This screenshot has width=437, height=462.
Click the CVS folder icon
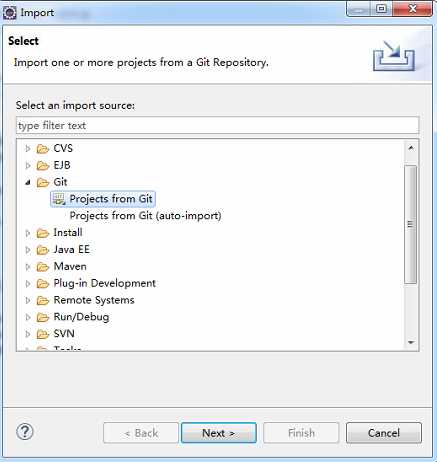click(x=43, y=149)
